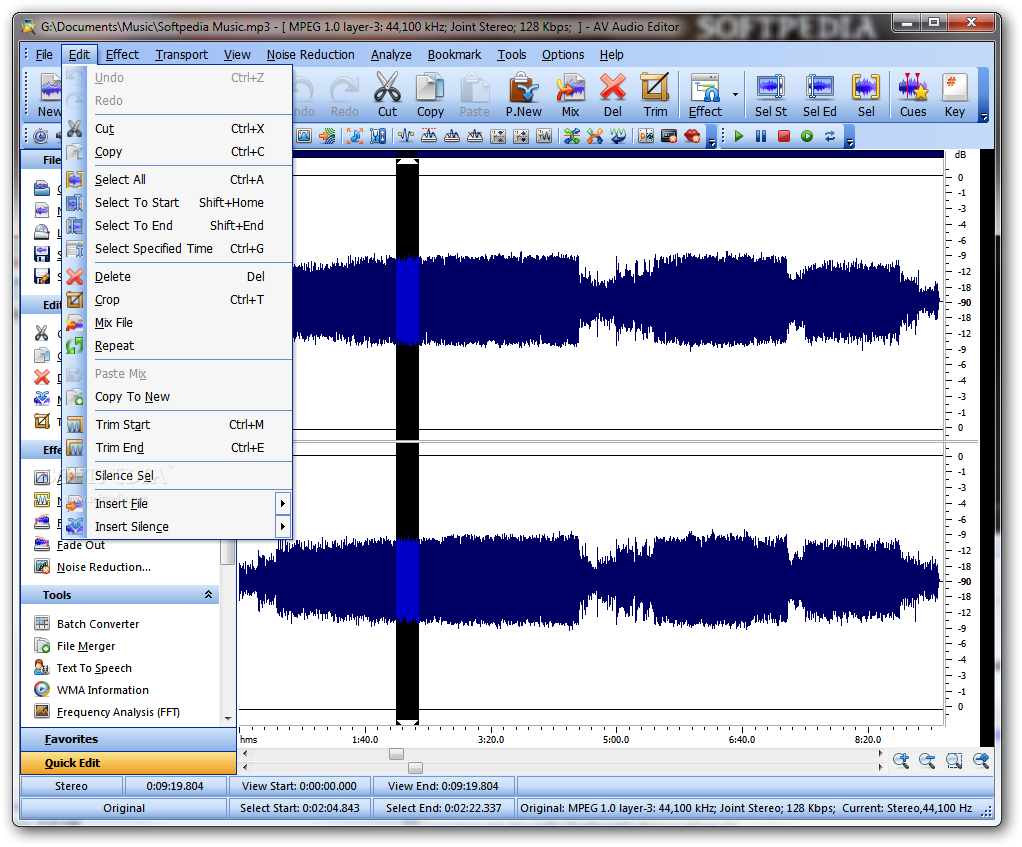Click the red lips icon in second toolbar
This screenshot has width=1022, height=847.
(x=692, y=136)
